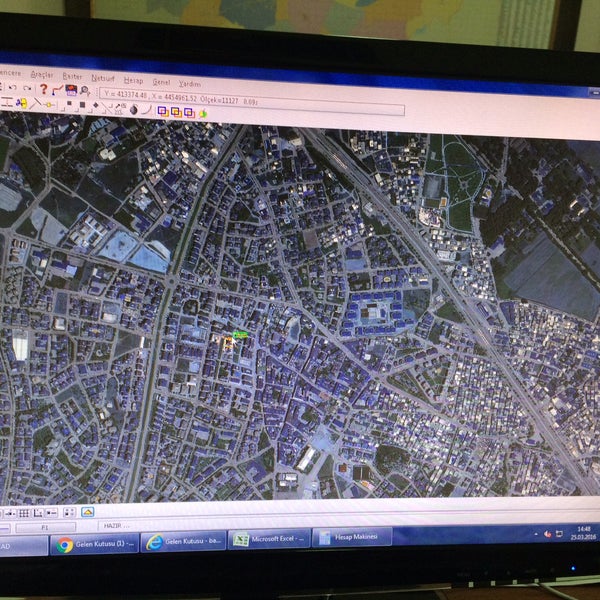
Task: Switch to Chrome Gelen Kutusu (1) taskbar window
Action: point(95,544)
